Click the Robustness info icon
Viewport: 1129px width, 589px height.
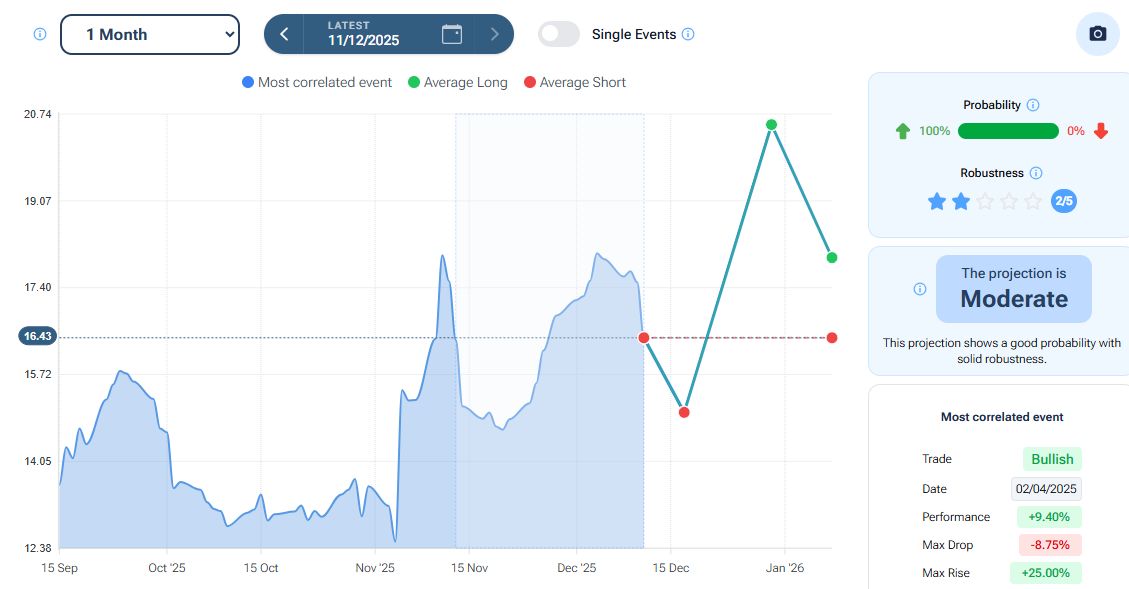(x=1036, y=173)
